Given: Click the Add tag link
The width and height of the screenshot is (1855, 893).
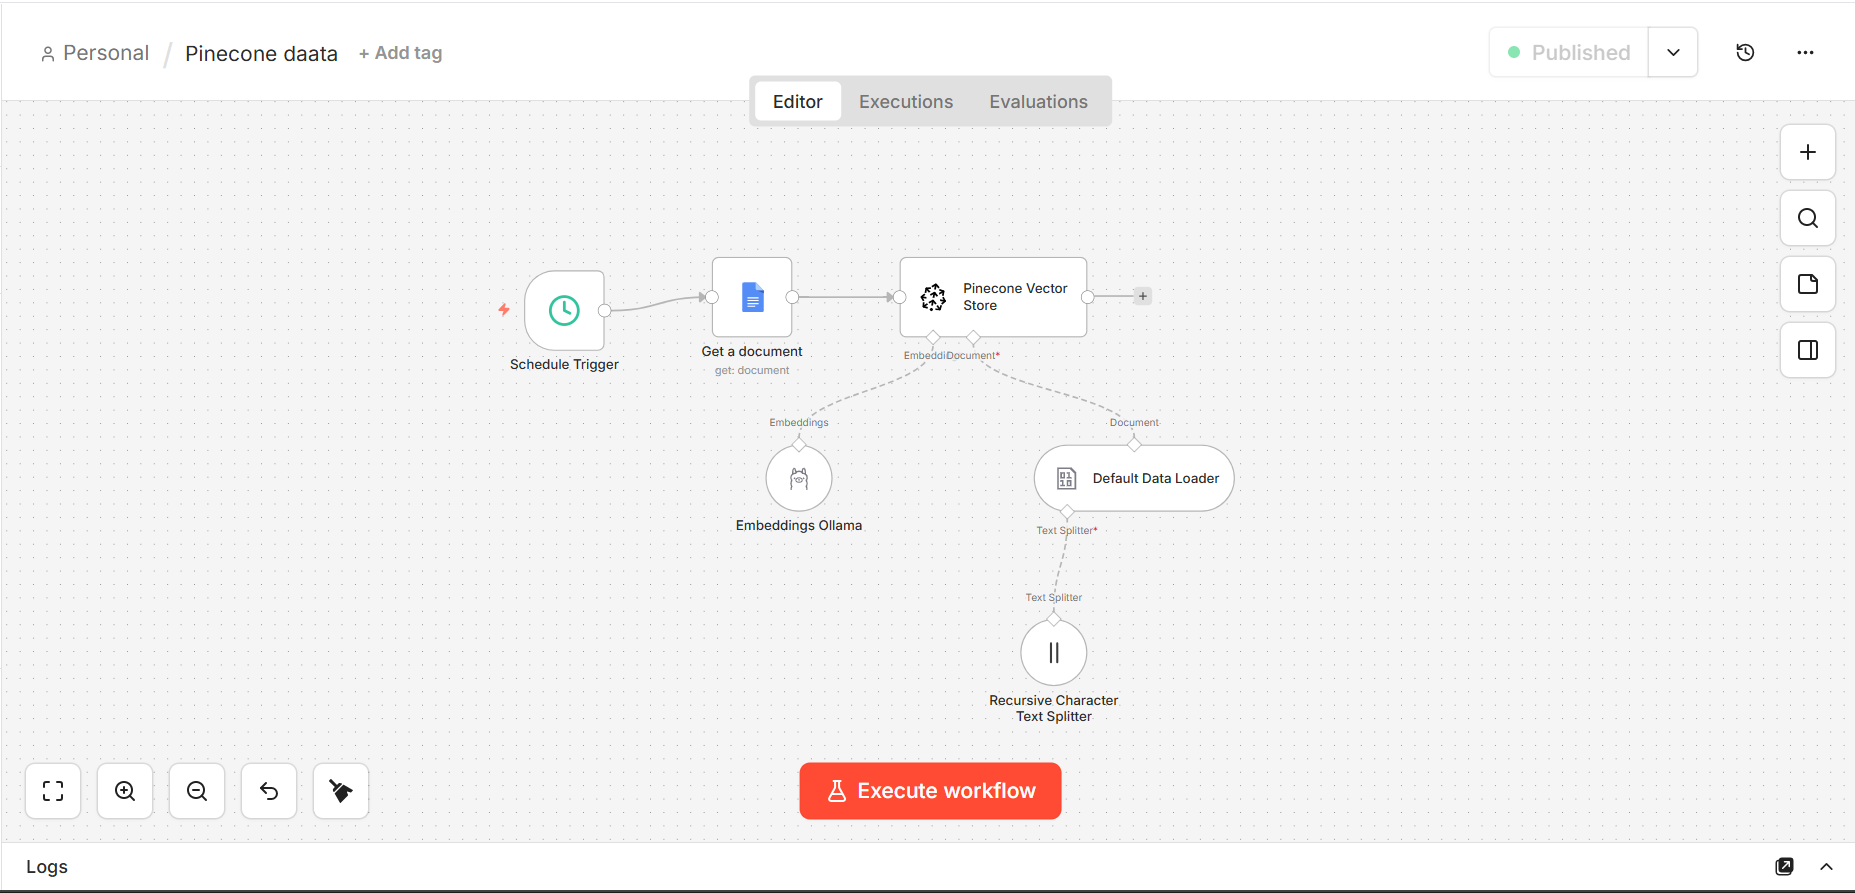Looking at the screenshot, I should point(400,53).
